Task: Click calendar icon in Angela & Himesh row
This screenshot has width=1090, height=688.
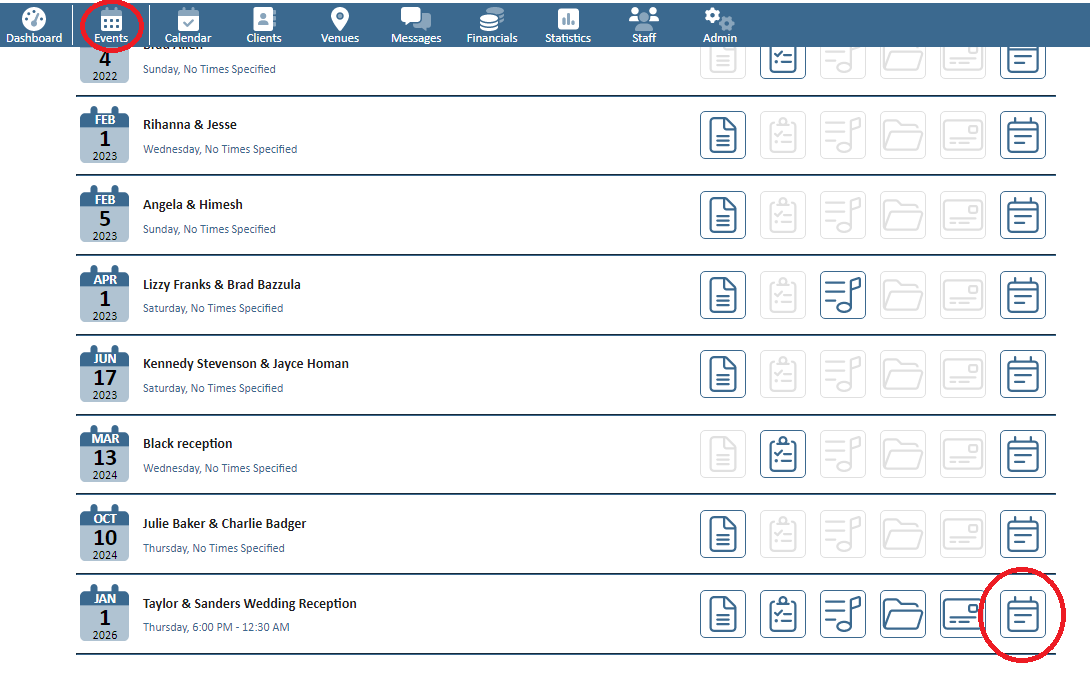Action: point(1023,215)
